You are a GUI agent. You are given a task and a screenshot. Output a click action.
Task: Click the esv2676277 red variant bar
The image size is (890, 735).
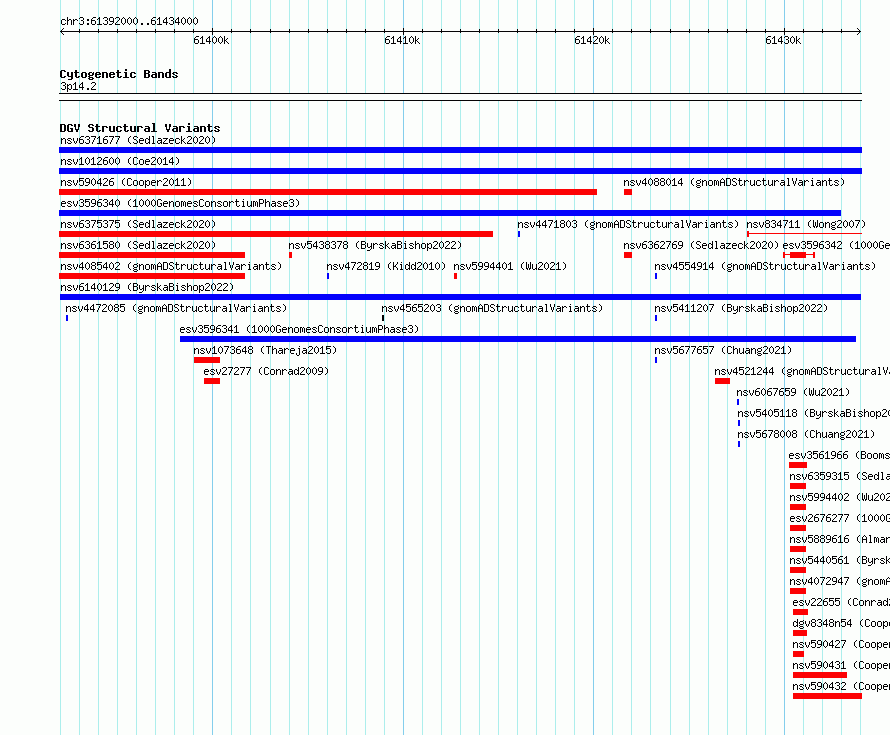click(x=797, y=528)
